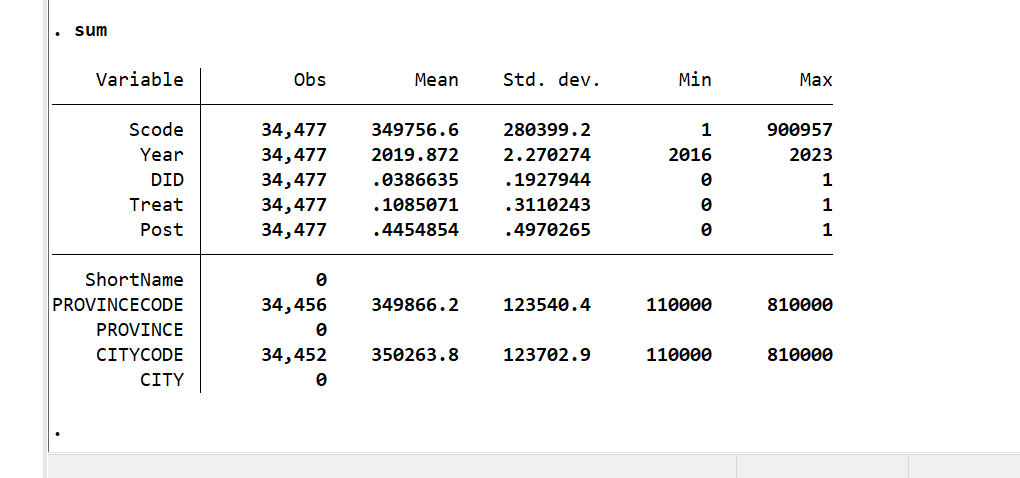This screenshot has width=1020, height=478.
Task: Select Post std. dev. .4970265
Action: tap(547, 230)
